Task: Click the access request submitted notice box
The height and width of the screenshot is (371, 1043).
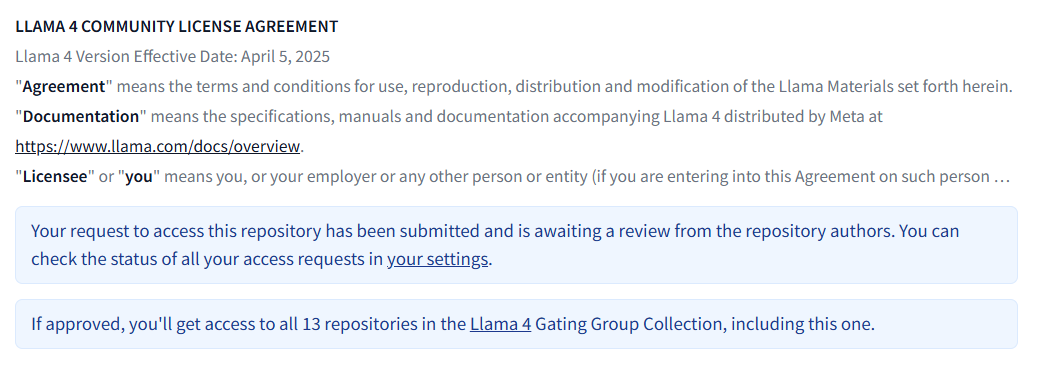Action: point(516,245)
